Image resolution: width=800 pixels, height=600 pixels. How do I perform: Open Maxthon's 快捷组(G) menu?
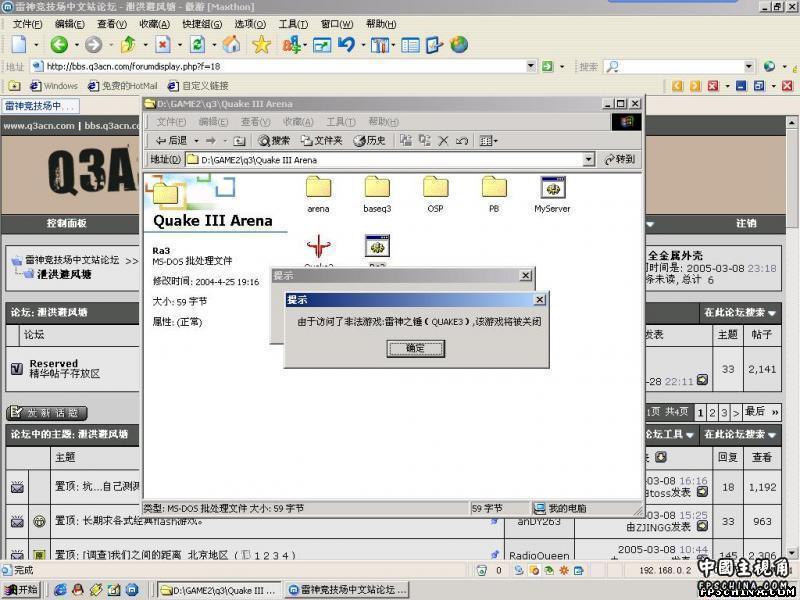pyautogui.click(x=202, y=24)
